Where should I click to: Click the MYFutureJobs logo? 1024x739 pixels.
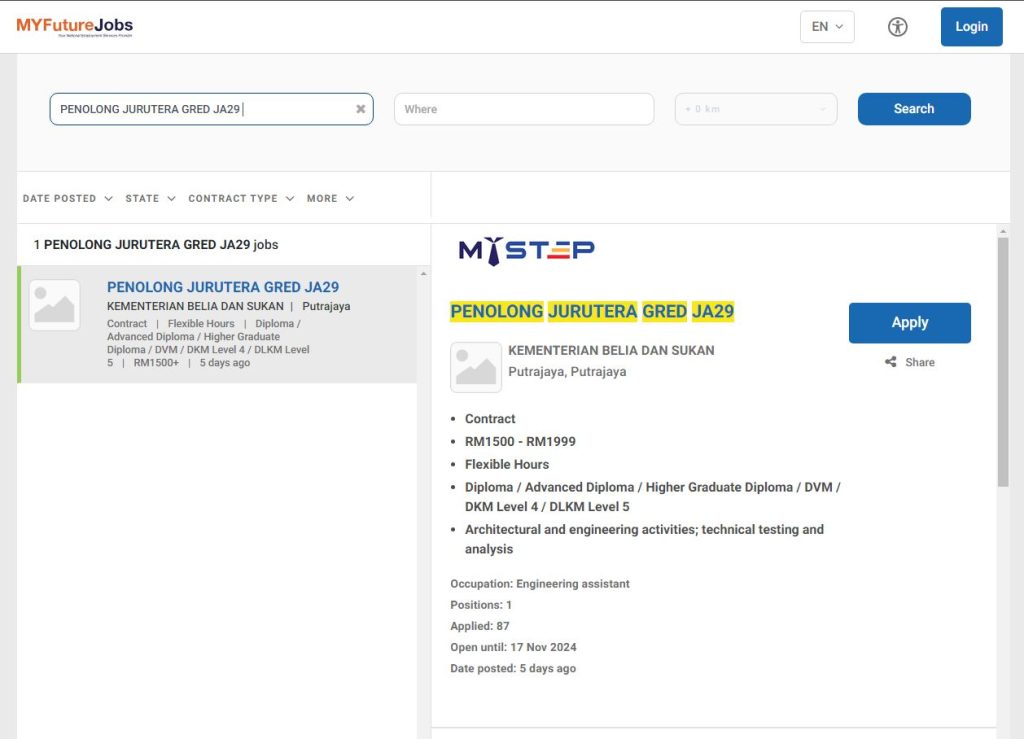74,26
